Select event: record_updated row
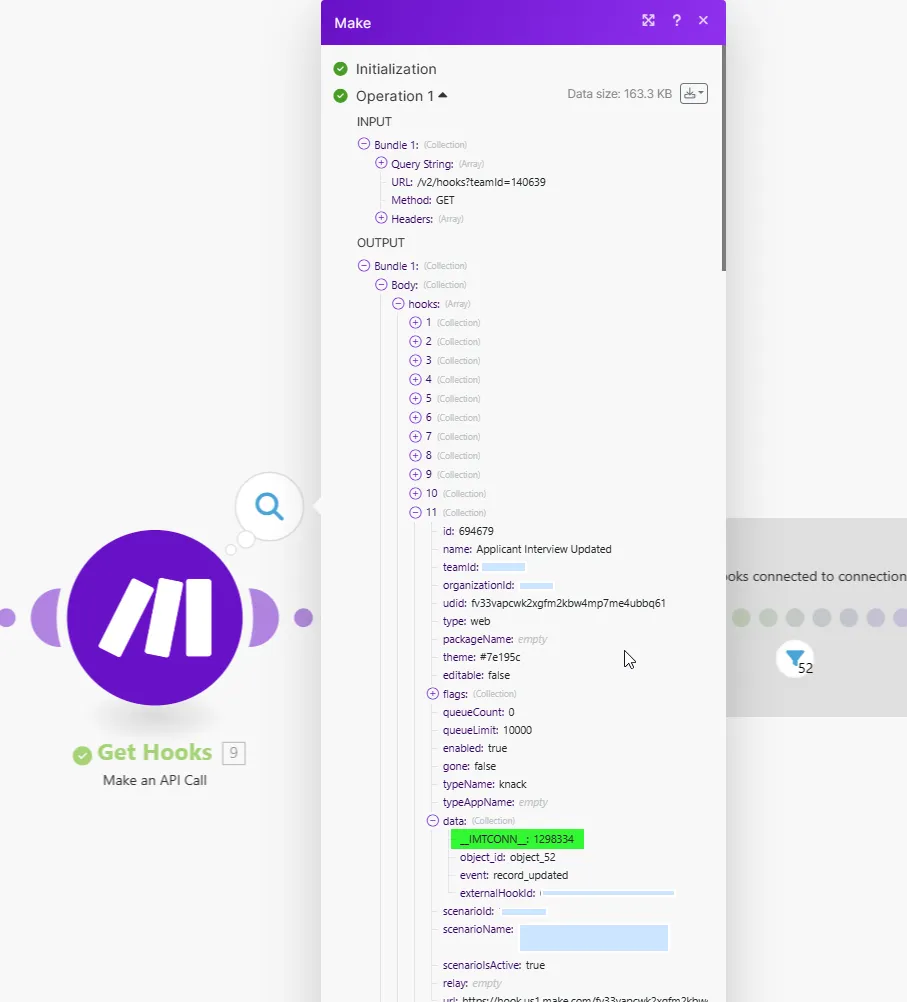The image size is (907, 1002). coord(514,875)
